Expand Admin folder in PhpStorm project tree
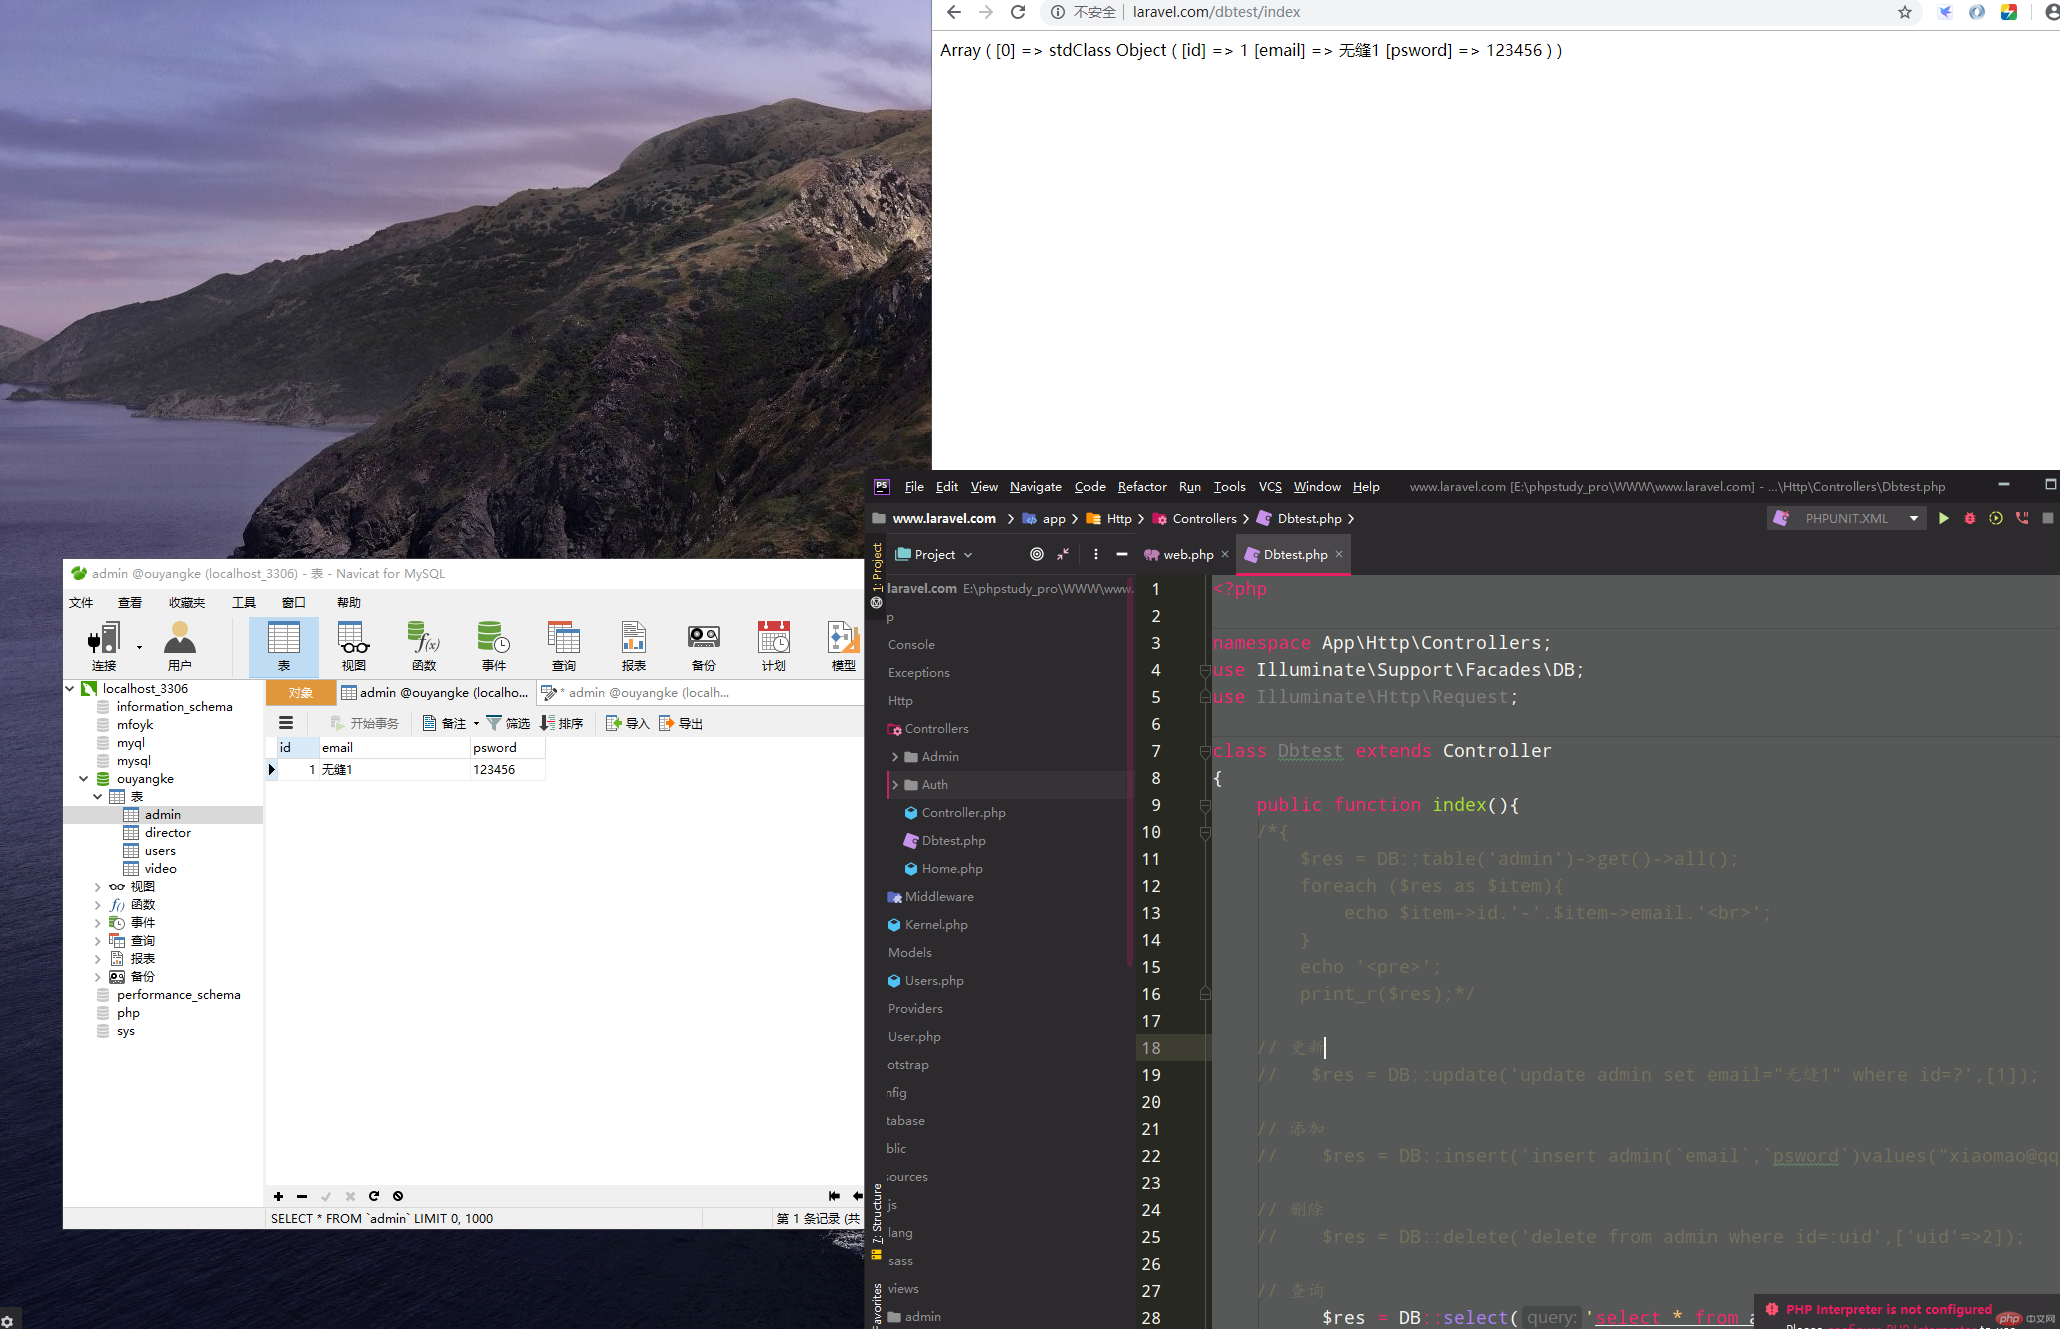 tap(895, 757)
